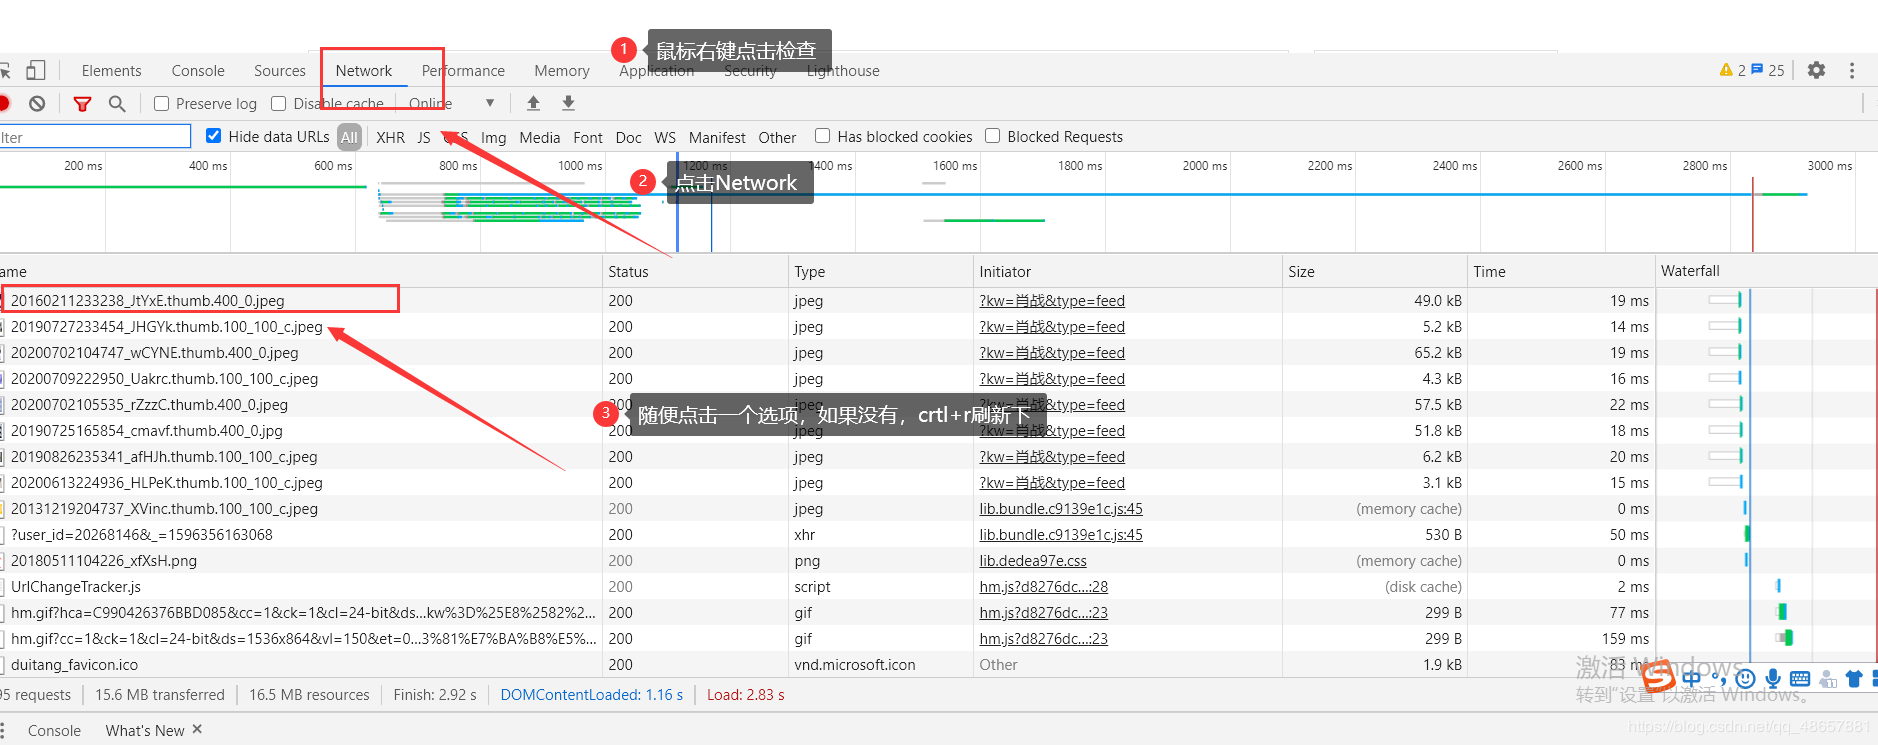The height and width of the screenshot is (745, 1878).
Task: Open the Sources tab
Action: coord(280,71)
